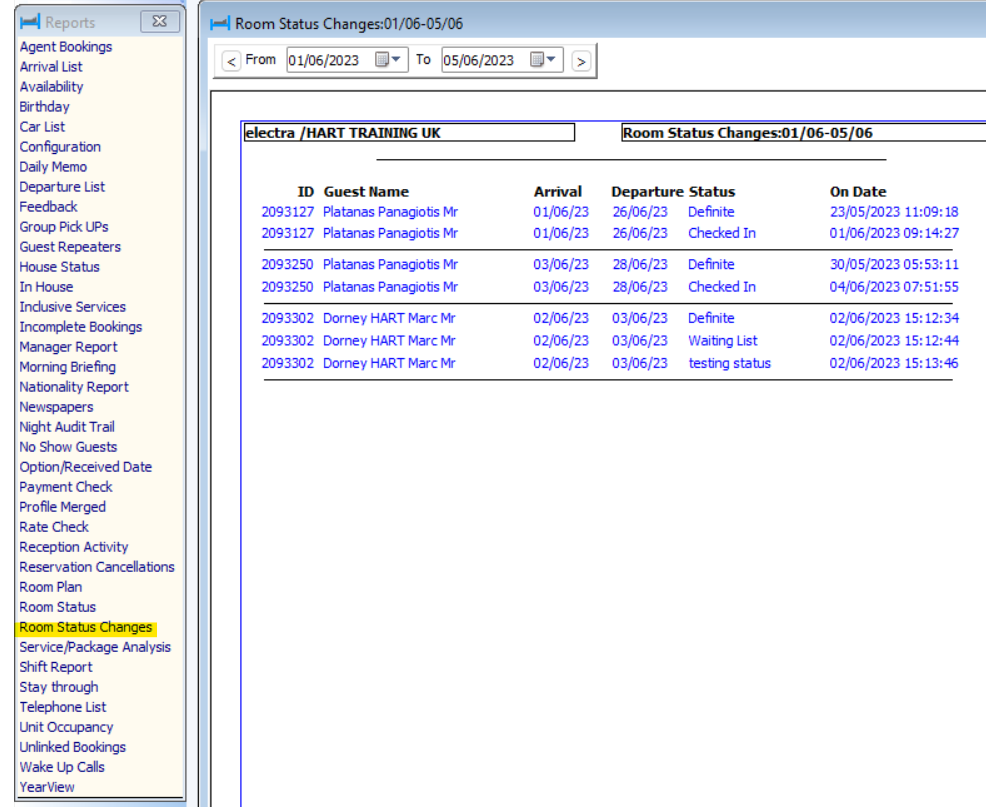Open Night Audit Trail report
Viewport: 986px width, 807px height.
click(67, 427)
